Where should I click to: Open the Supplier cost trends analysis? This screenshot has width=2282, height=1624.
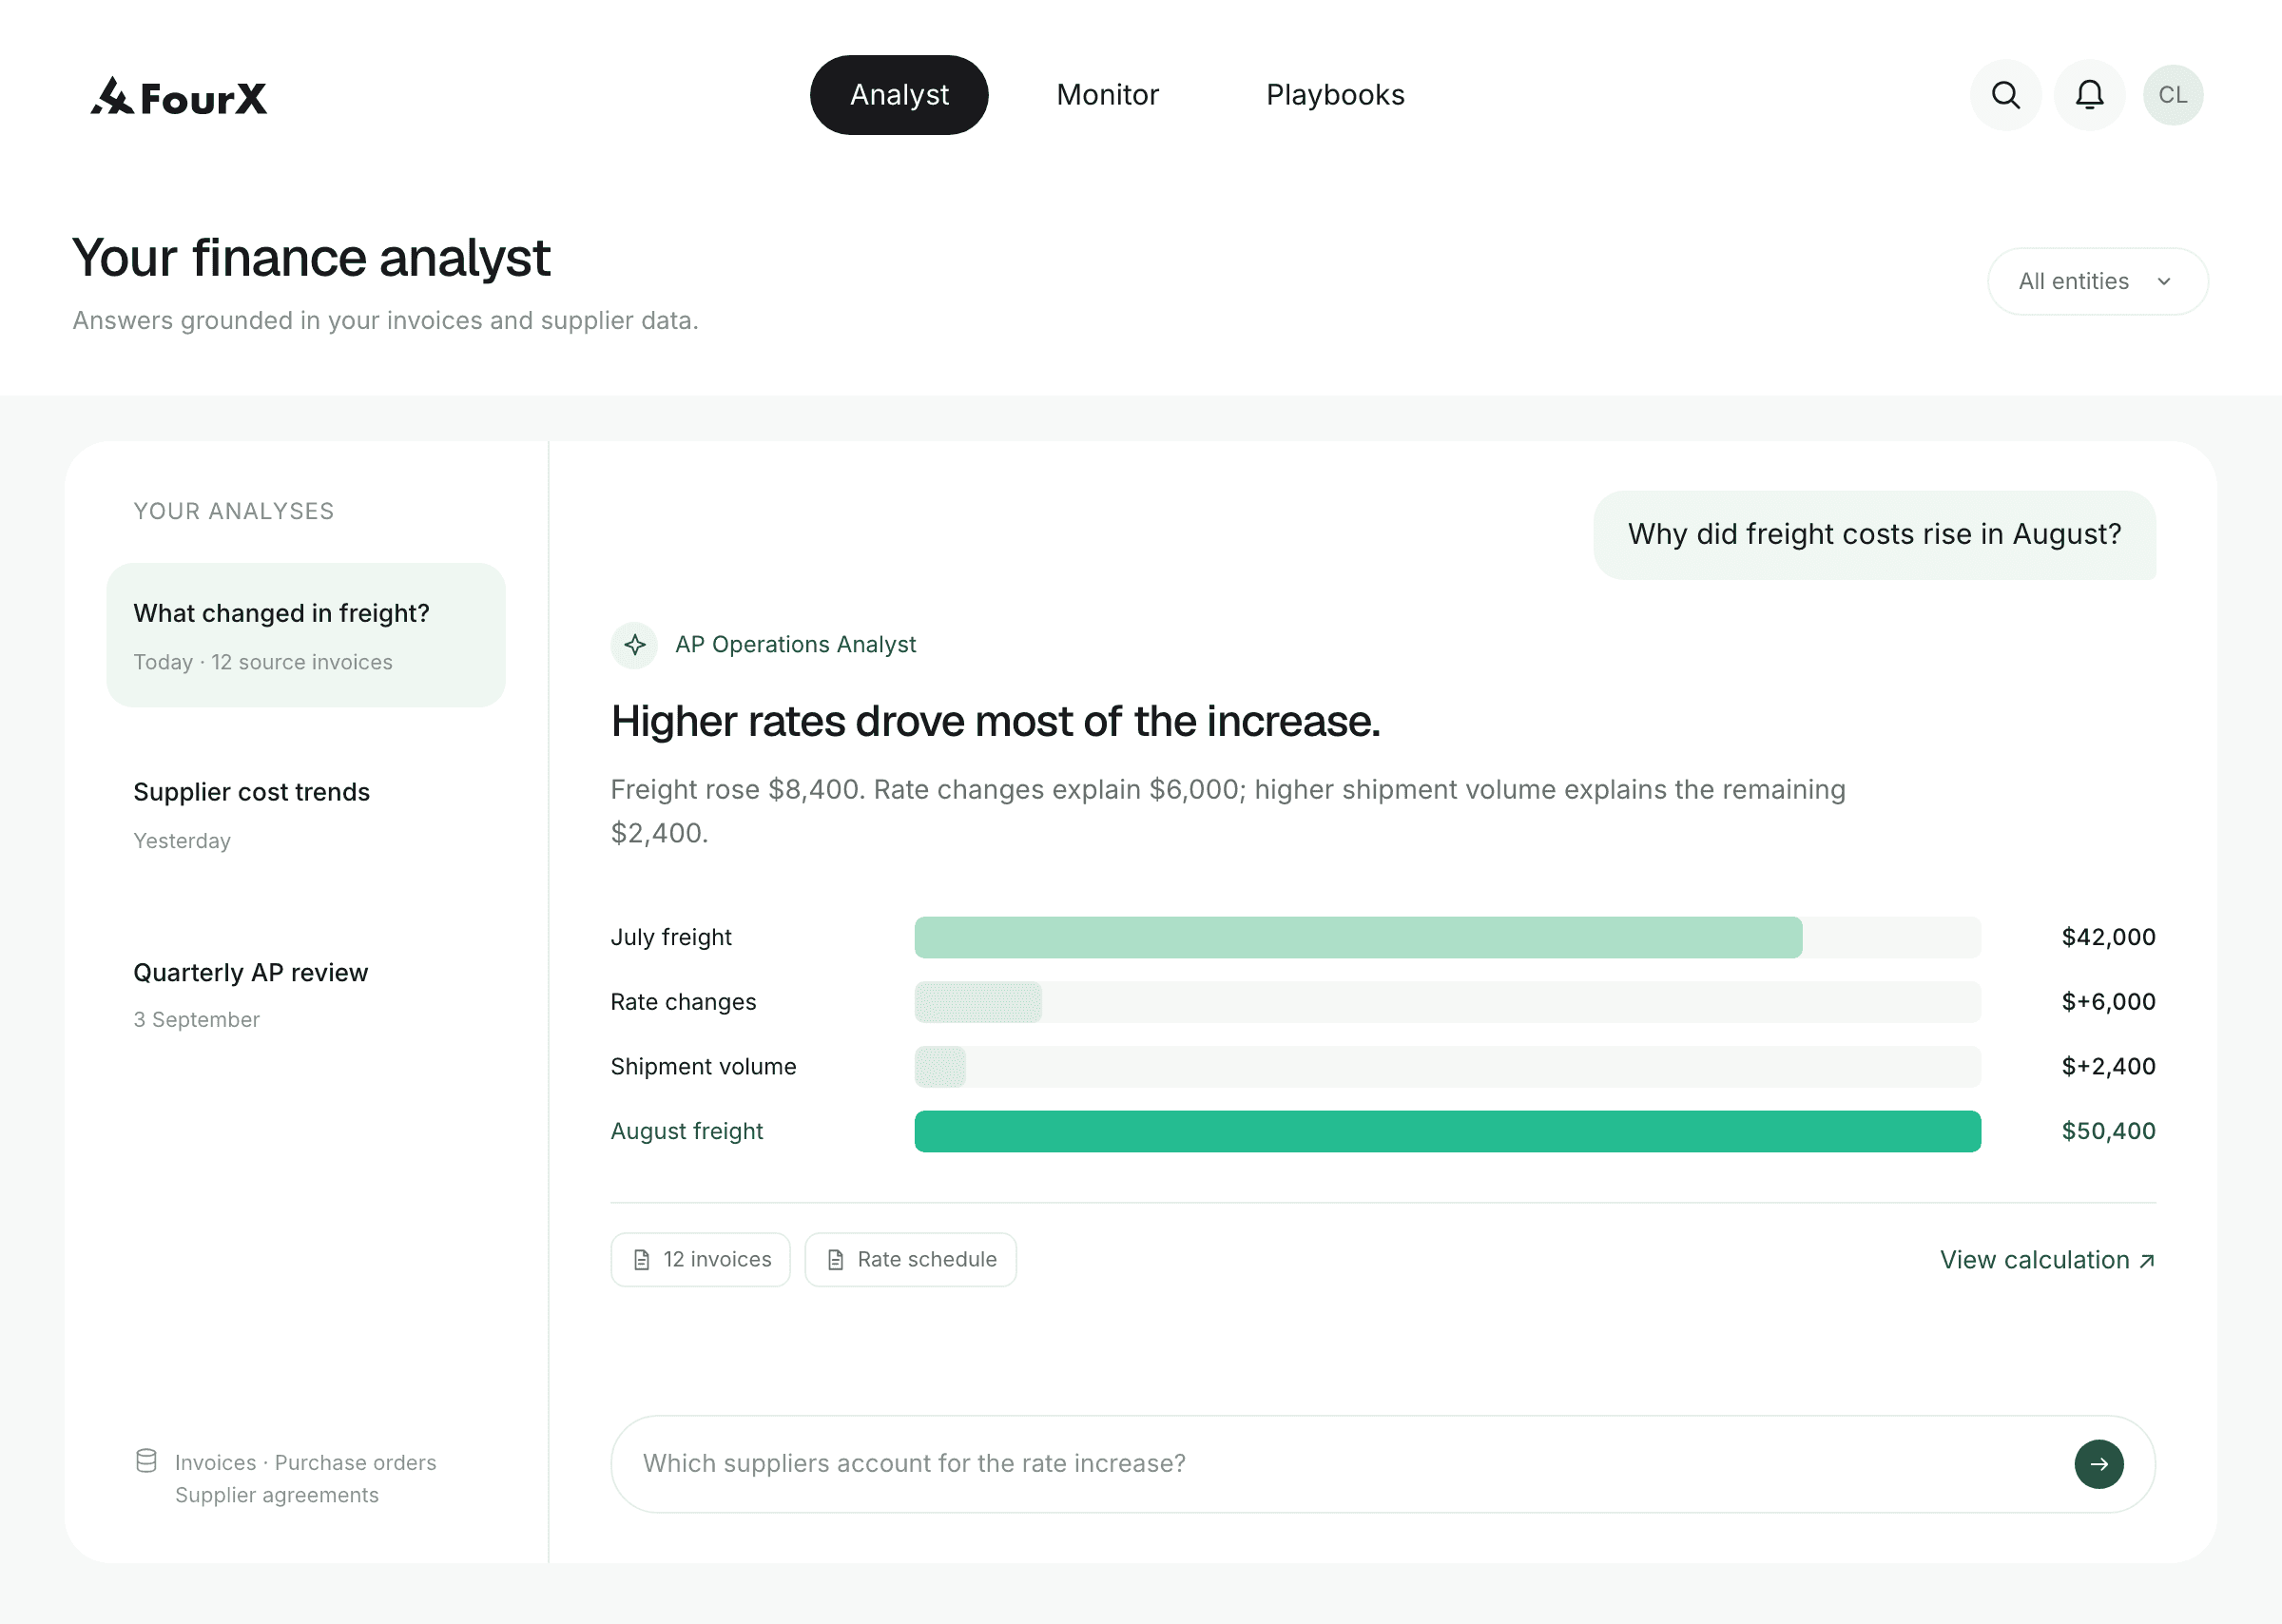click(x=306, y=814)
